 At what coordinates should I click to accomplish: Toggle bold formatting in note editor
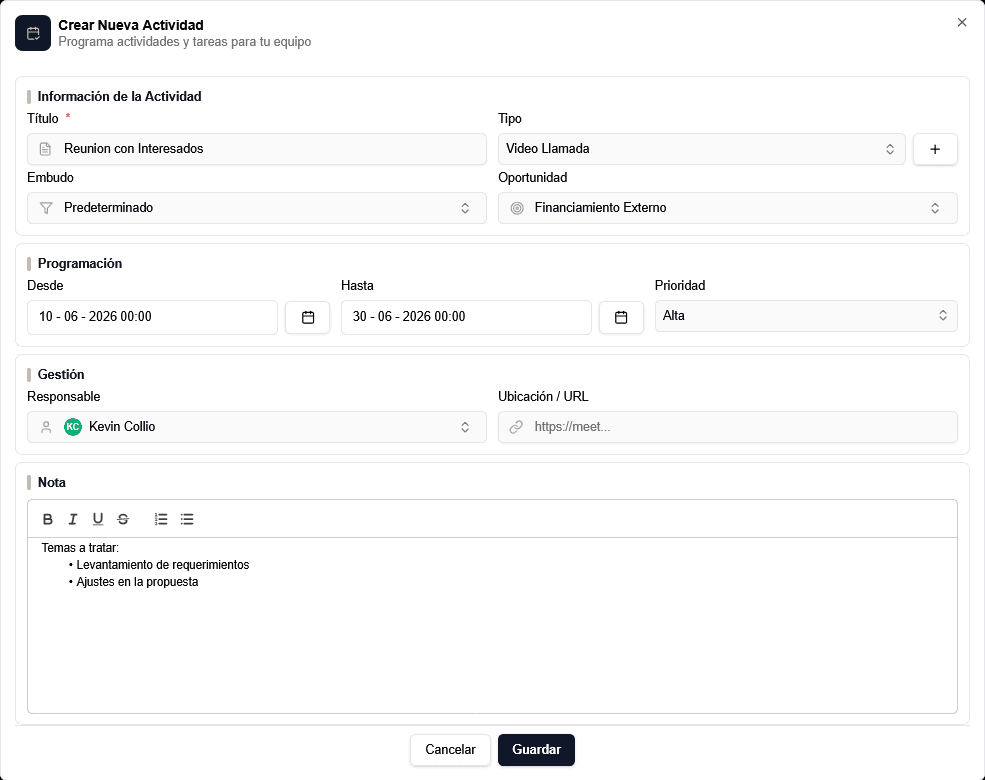pos(48,519)
